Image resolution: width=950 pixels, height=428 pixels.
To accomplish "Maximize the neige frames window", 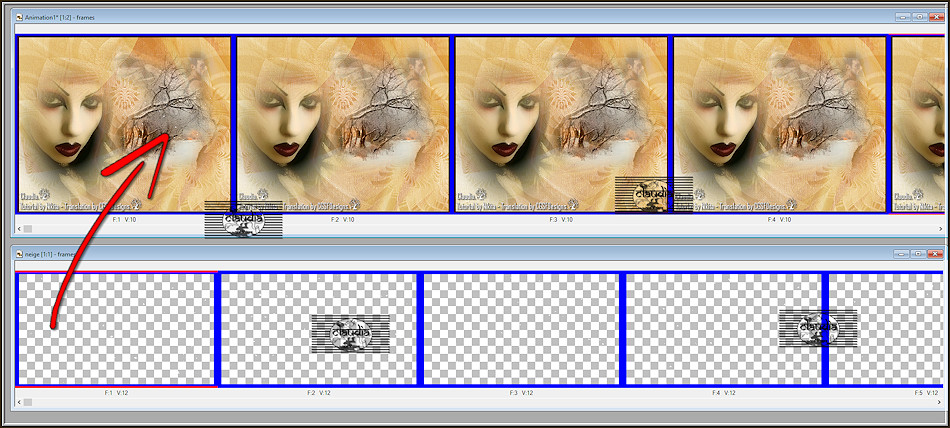I will pos(920,253).
